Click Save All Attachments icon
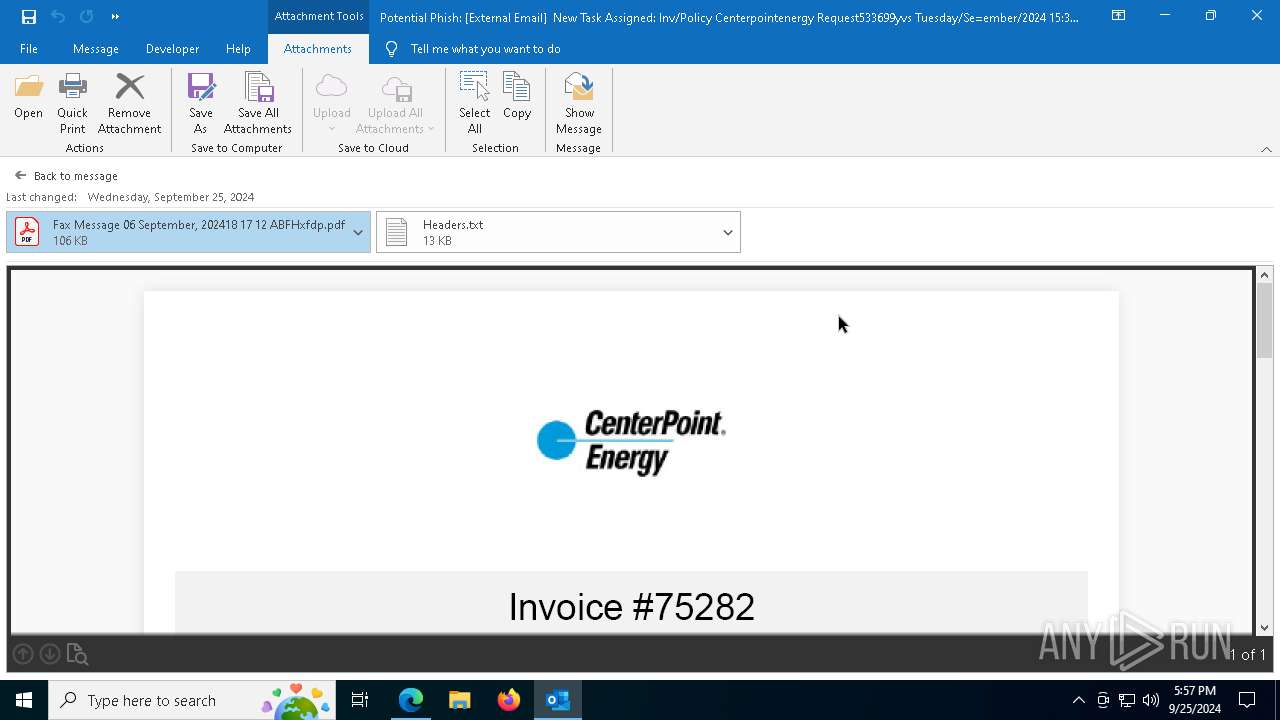Viewport: 1280px width, 720px height. [x=258, y=103]
